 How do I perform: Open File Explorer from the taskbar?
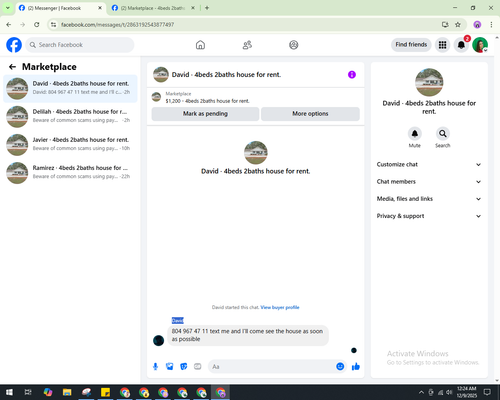(x=67, y=392)
